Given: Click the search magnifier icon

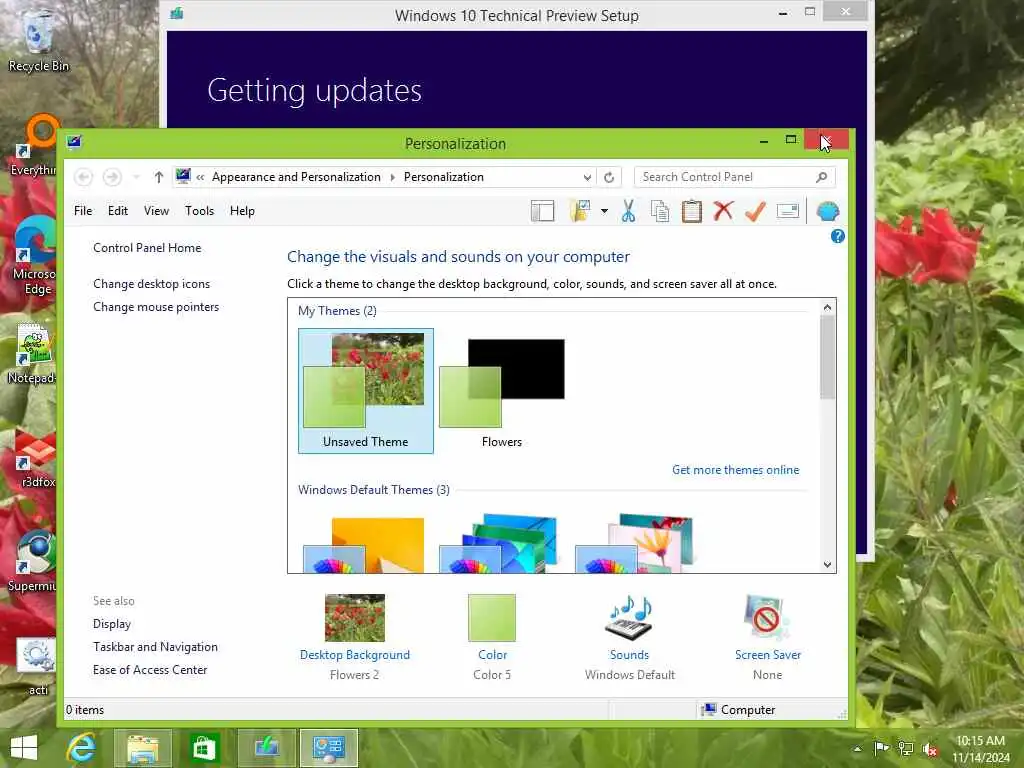Looking at the screenshot, I should tap(822, 177).
